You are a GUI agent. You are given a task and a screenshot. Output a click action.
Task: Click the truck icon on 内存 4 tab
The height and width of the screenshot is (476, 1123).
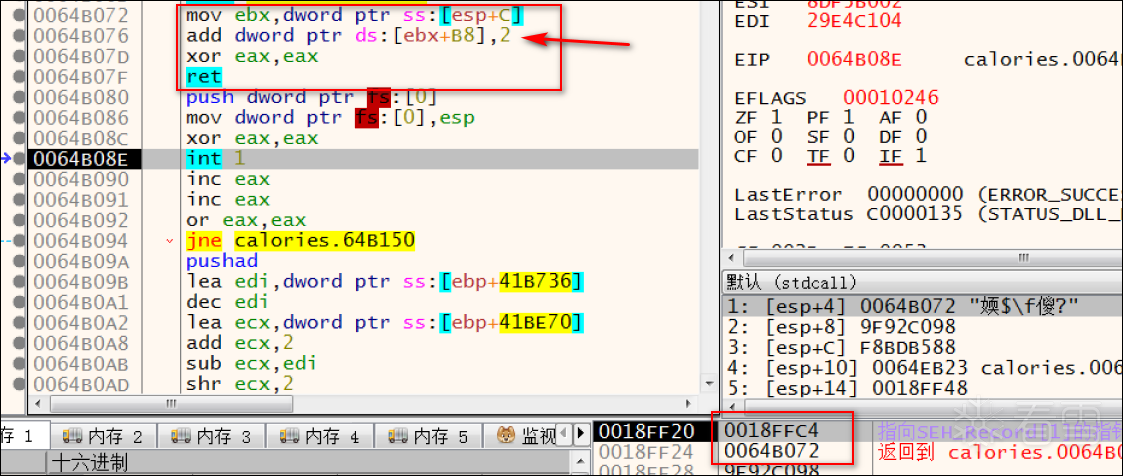289,435
